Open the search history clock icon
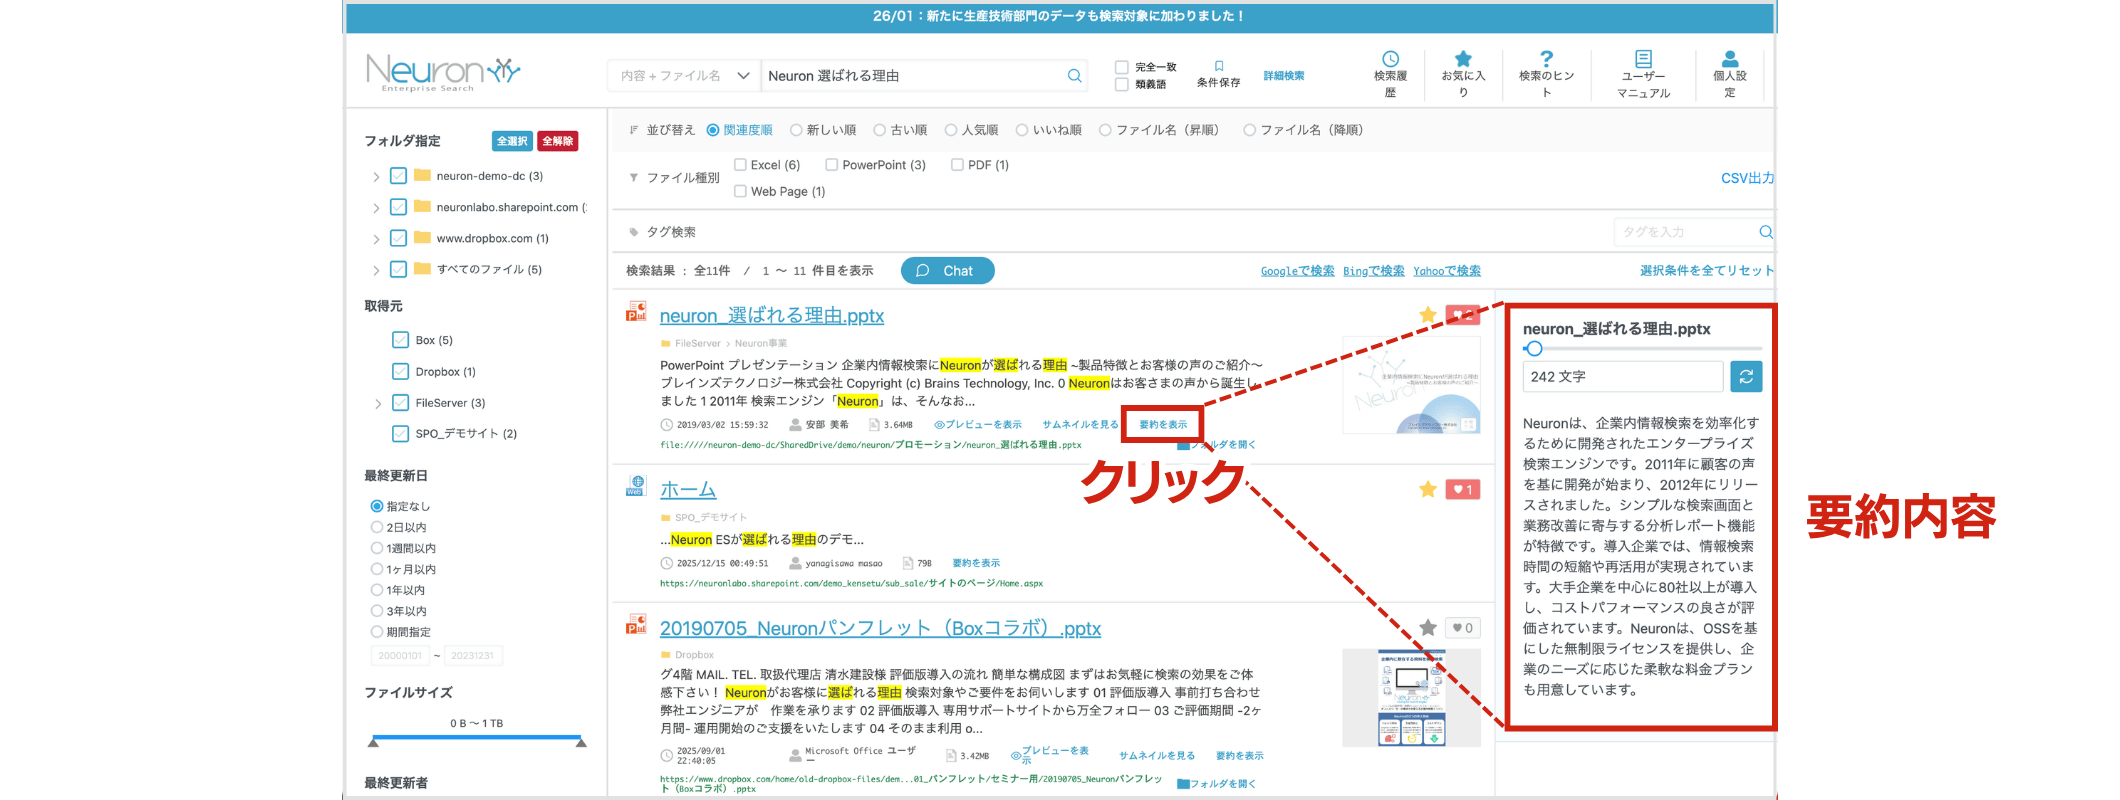Image resolution: width=2120 pixels, height=800 pixels. [1390, 59]
